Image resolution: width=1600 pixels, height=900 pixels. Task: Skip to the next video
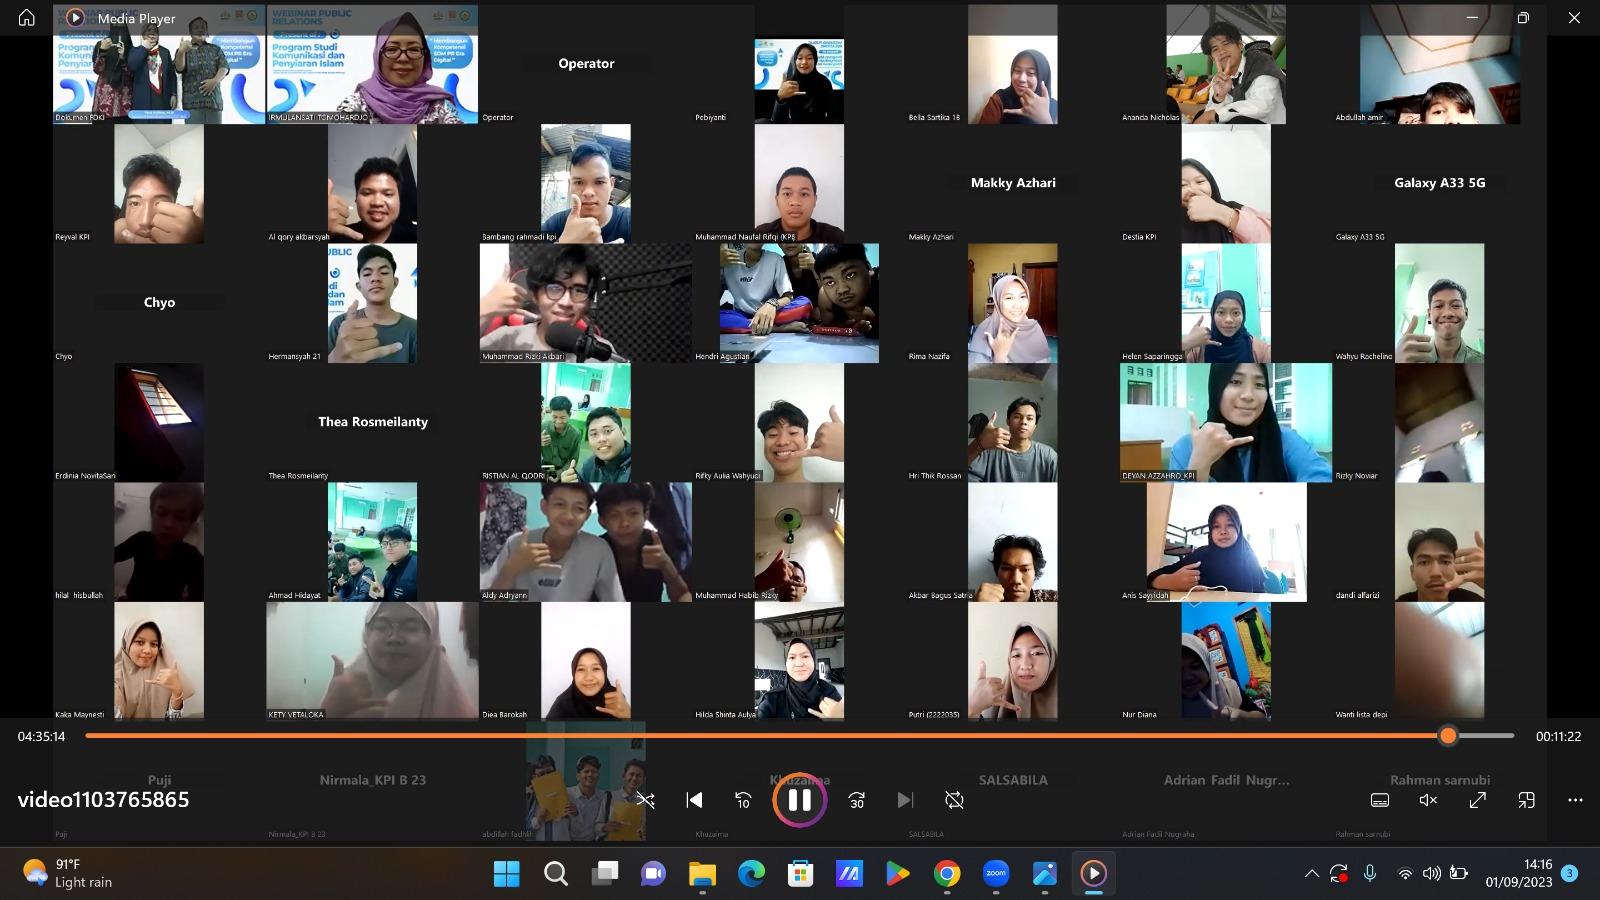tap(904, 800)
